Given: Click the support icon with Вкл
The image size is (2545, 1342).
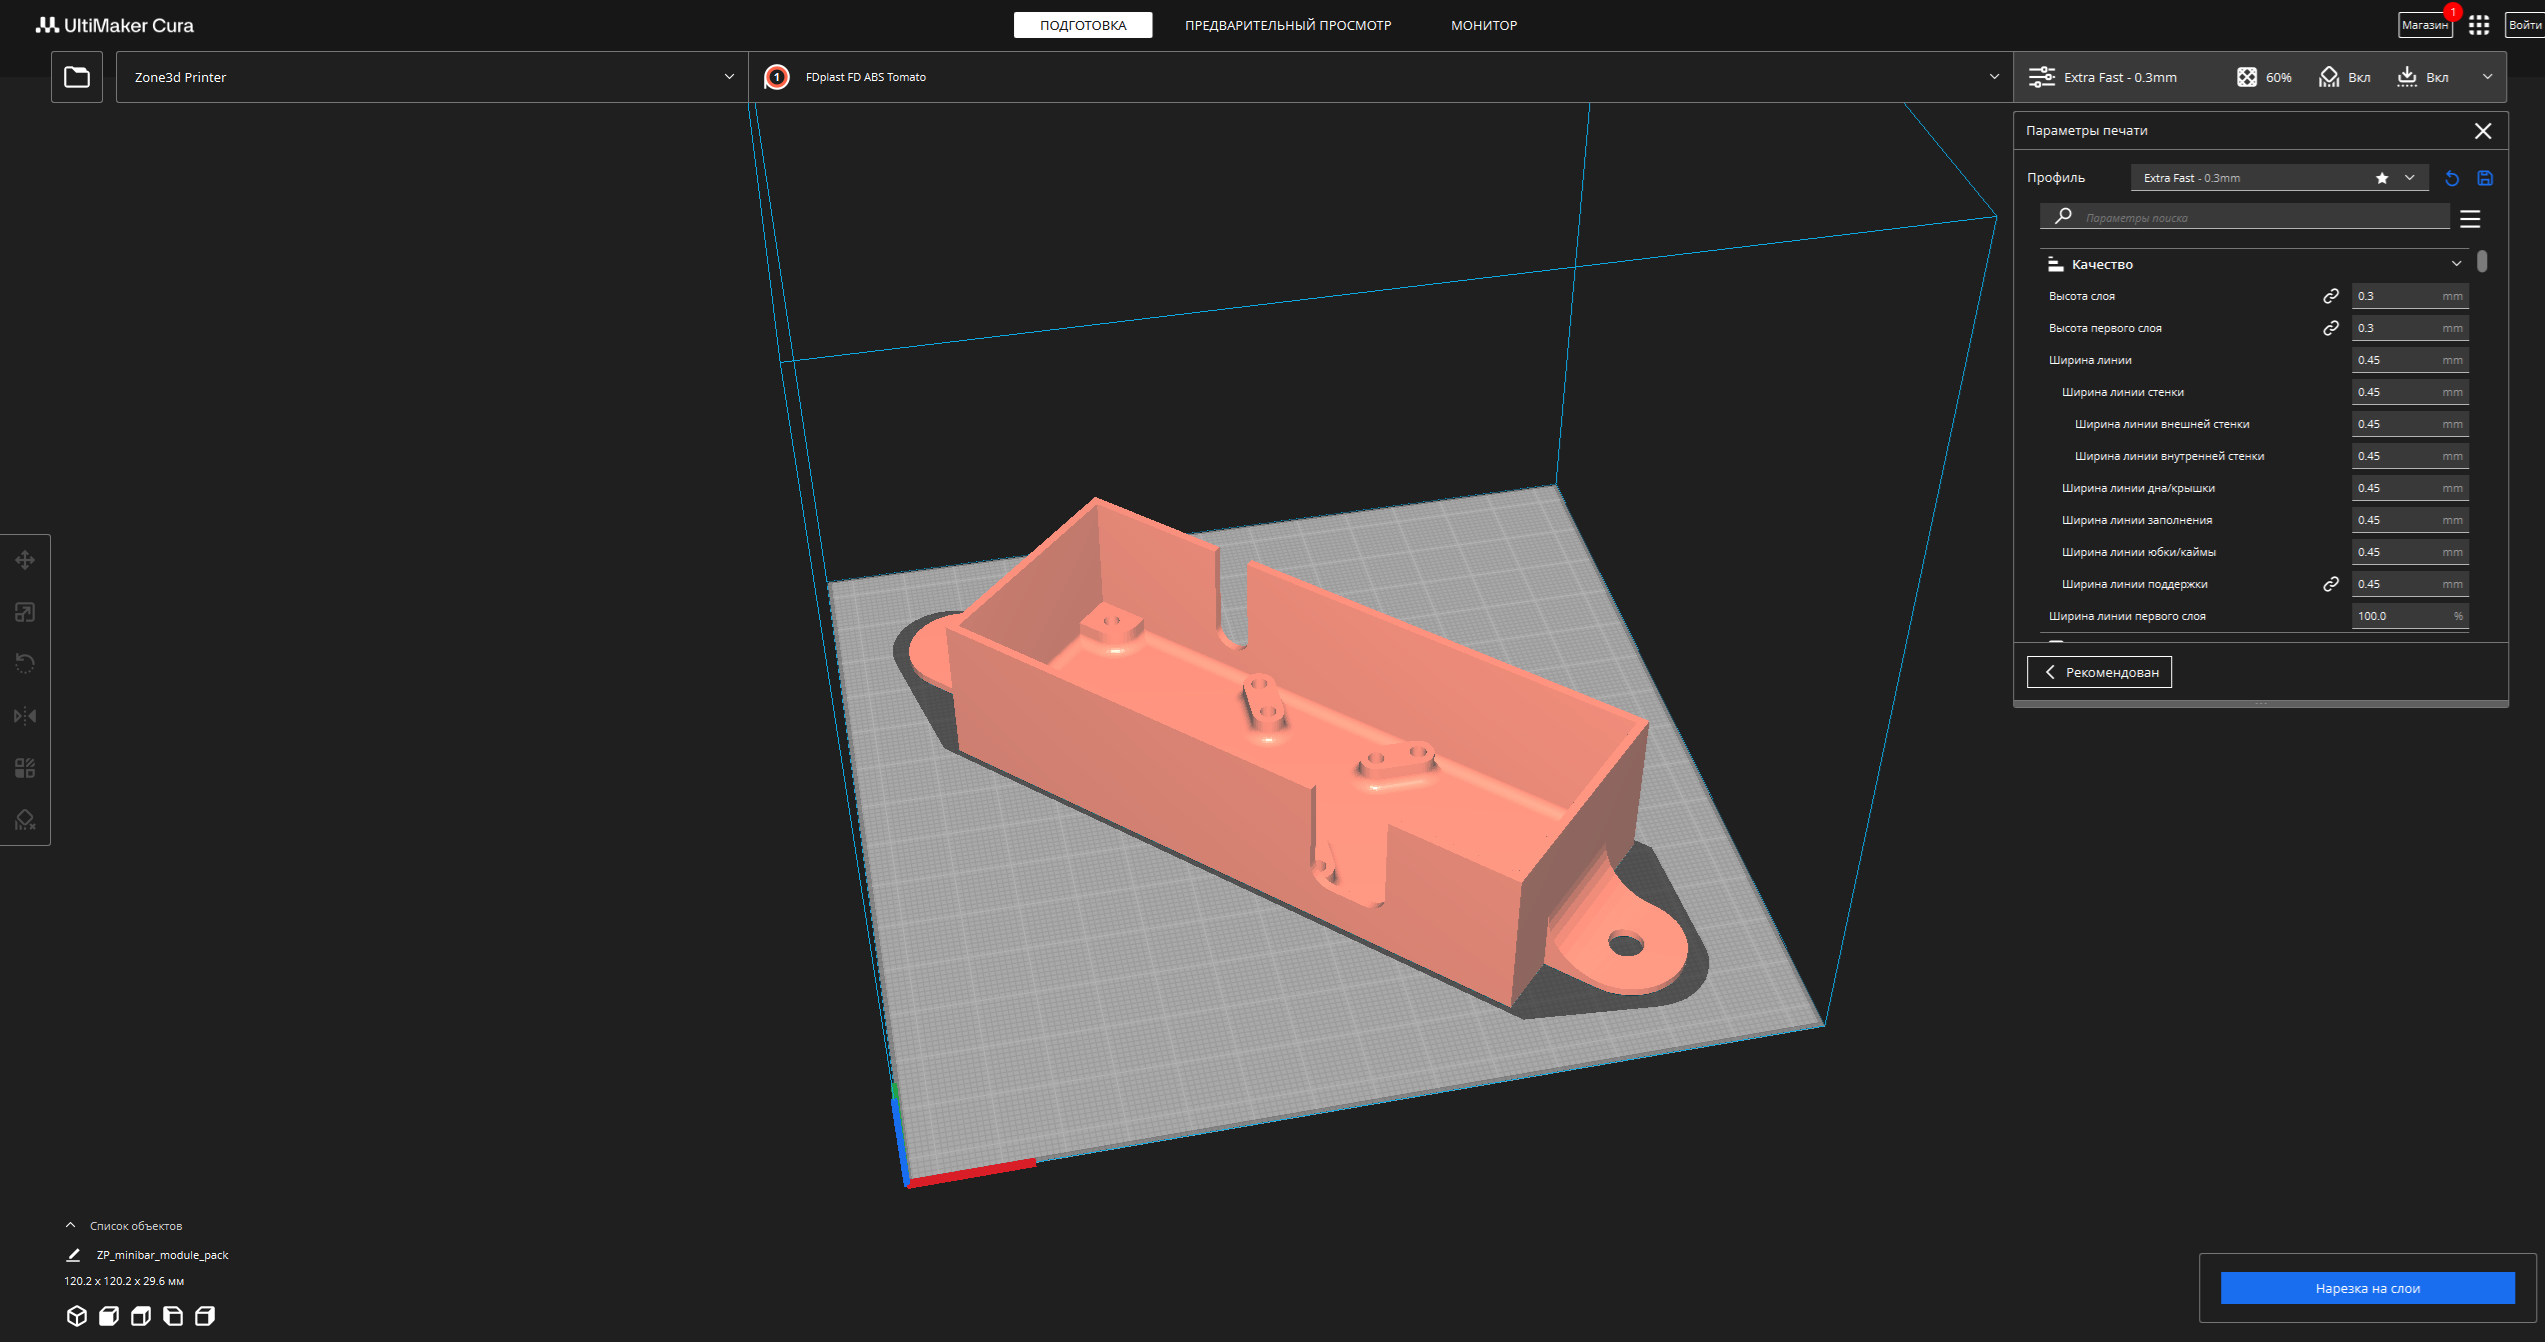Looking at the screenshot, I should click(x=2329, y=77).
